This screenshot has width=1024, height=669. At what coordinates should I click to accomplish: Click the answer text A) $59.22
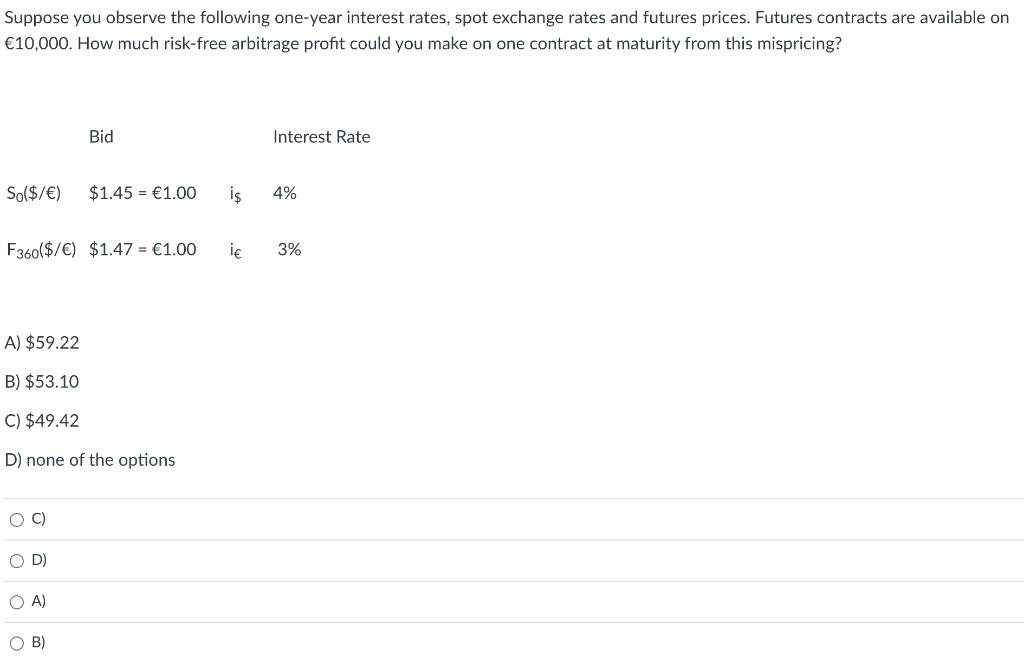pyautogui.click(x=42, y=343)
